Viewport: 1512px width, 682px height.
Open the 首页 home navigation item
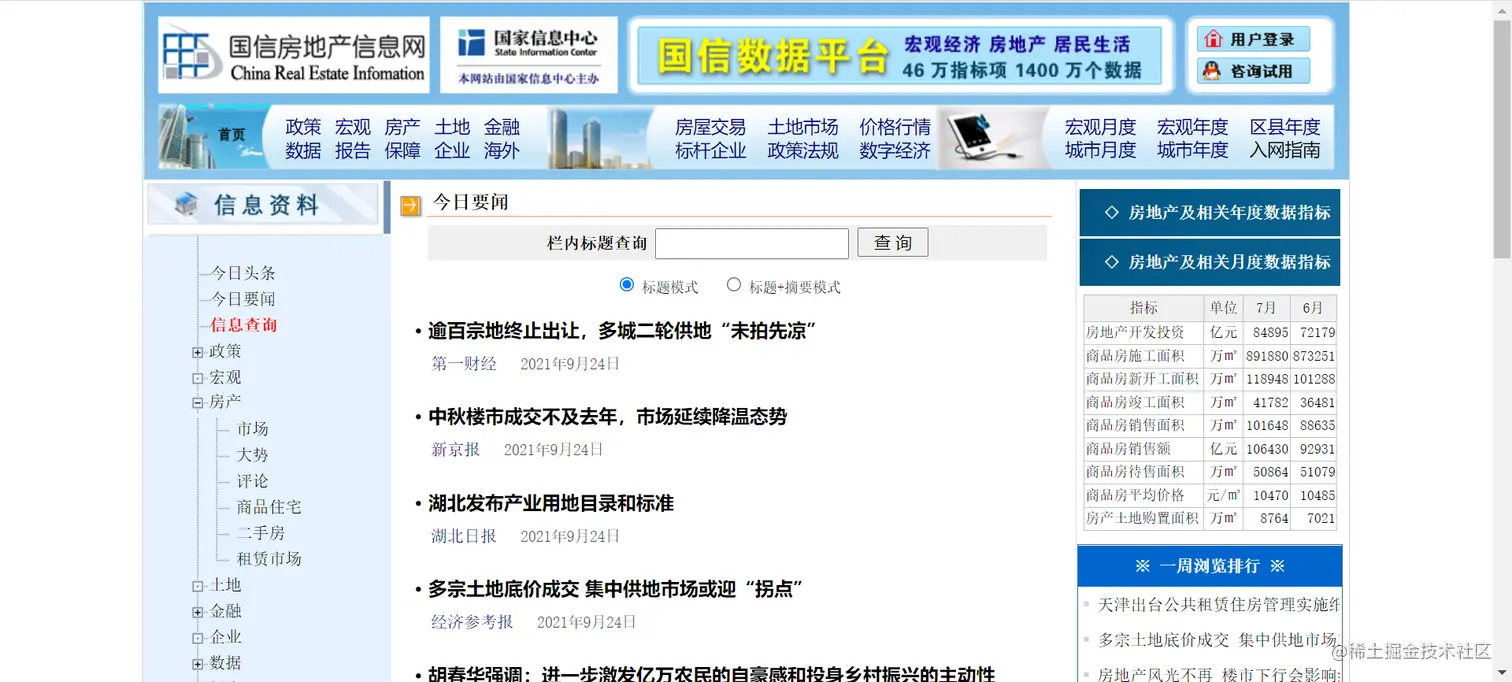click(231, 134)
